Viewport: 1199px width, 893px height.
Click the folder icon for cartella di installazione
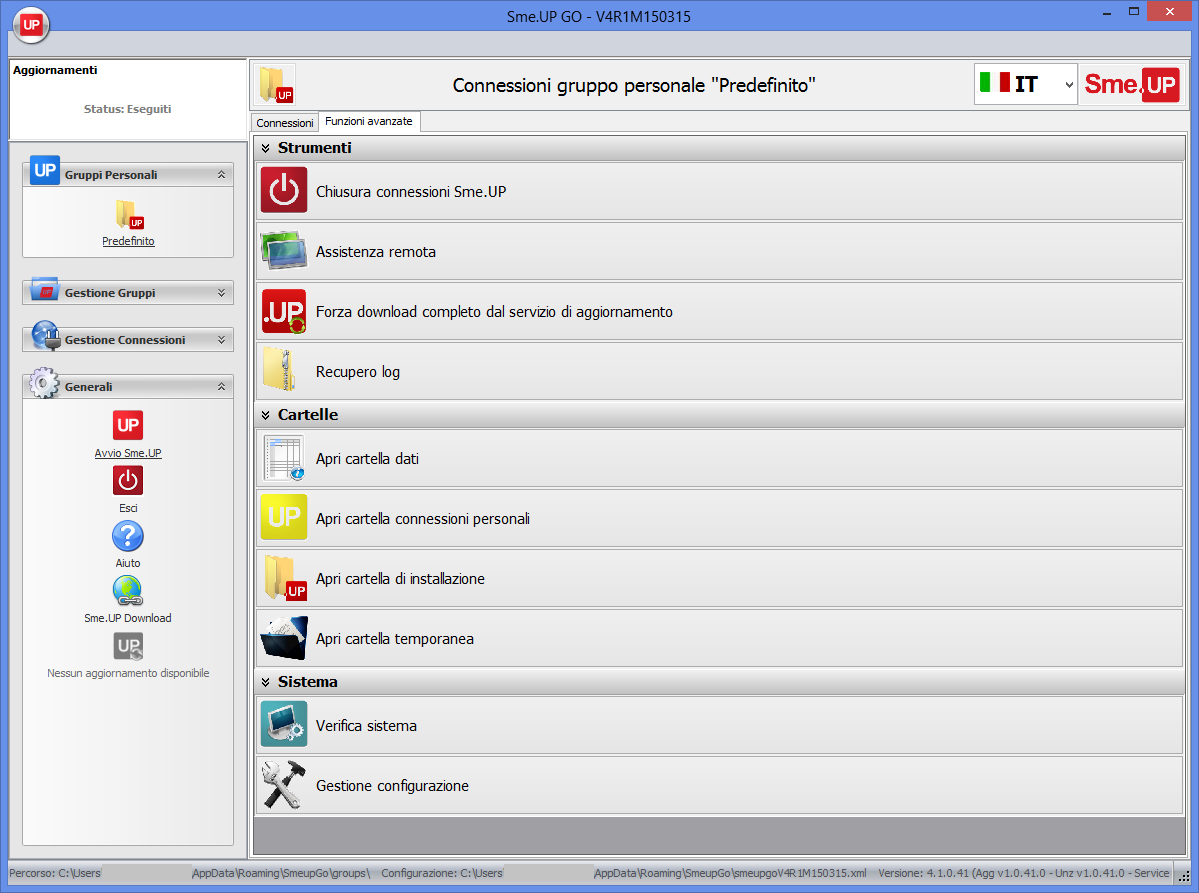[x=284, y=578]
